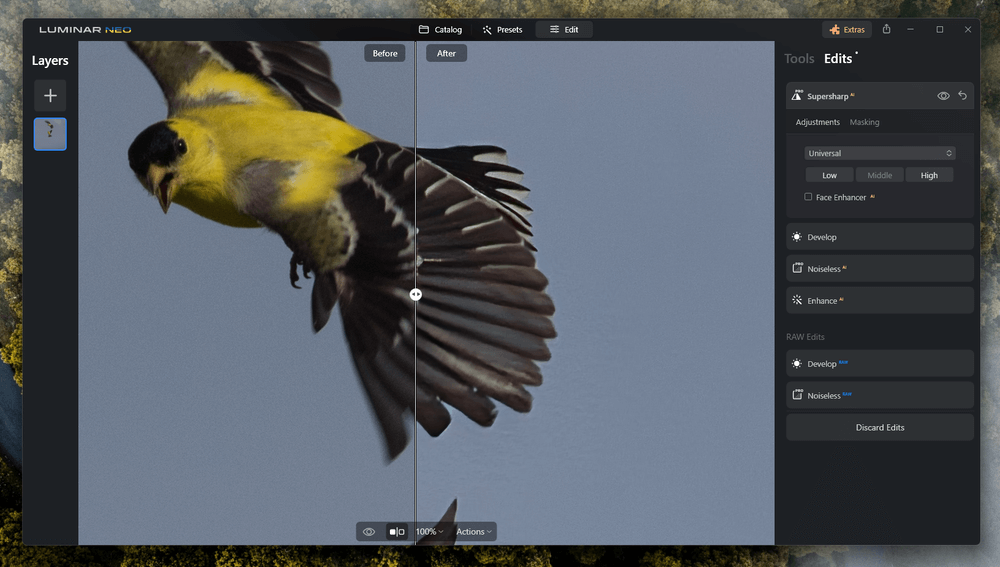Click the Supersharp tool icon
The width and height of the screenshot is (1000, 567).
(x=797, y=96)
